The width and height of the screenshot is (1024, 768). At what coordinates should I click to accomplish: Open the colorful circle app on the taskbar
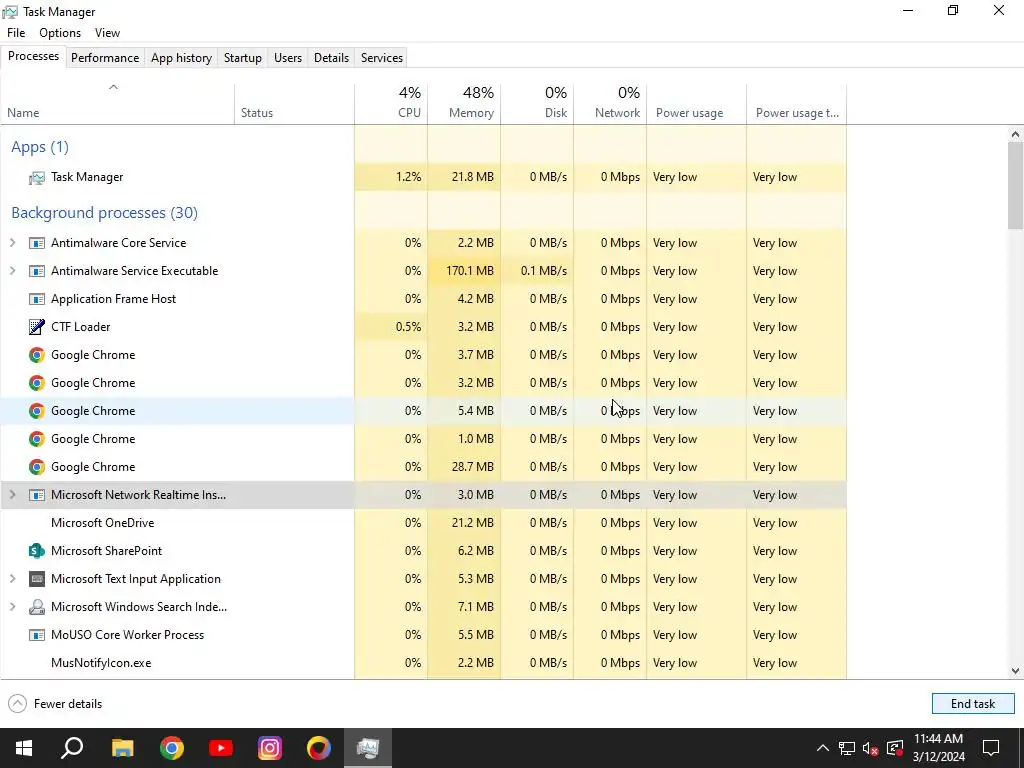coord(319,748)
